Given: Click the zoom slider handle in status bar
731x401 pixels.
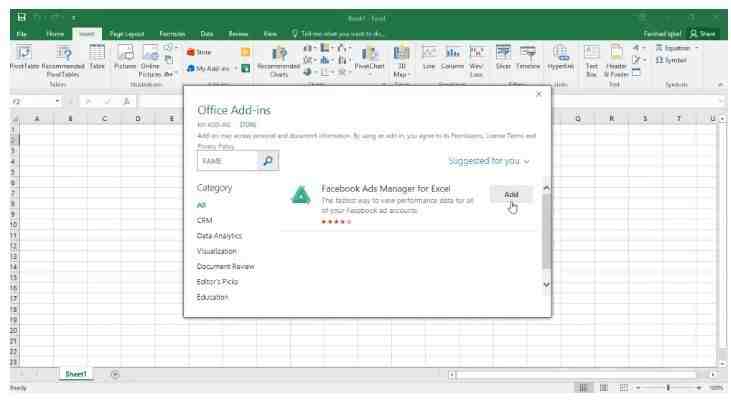Looking at the screenshot, I should [x=668, y=388].
